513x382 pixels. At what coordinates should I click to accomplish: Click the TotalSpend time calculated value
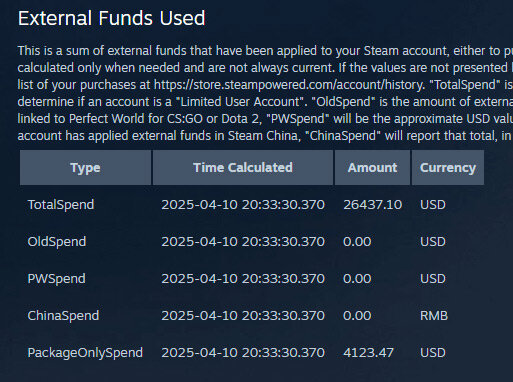(243, 205)
